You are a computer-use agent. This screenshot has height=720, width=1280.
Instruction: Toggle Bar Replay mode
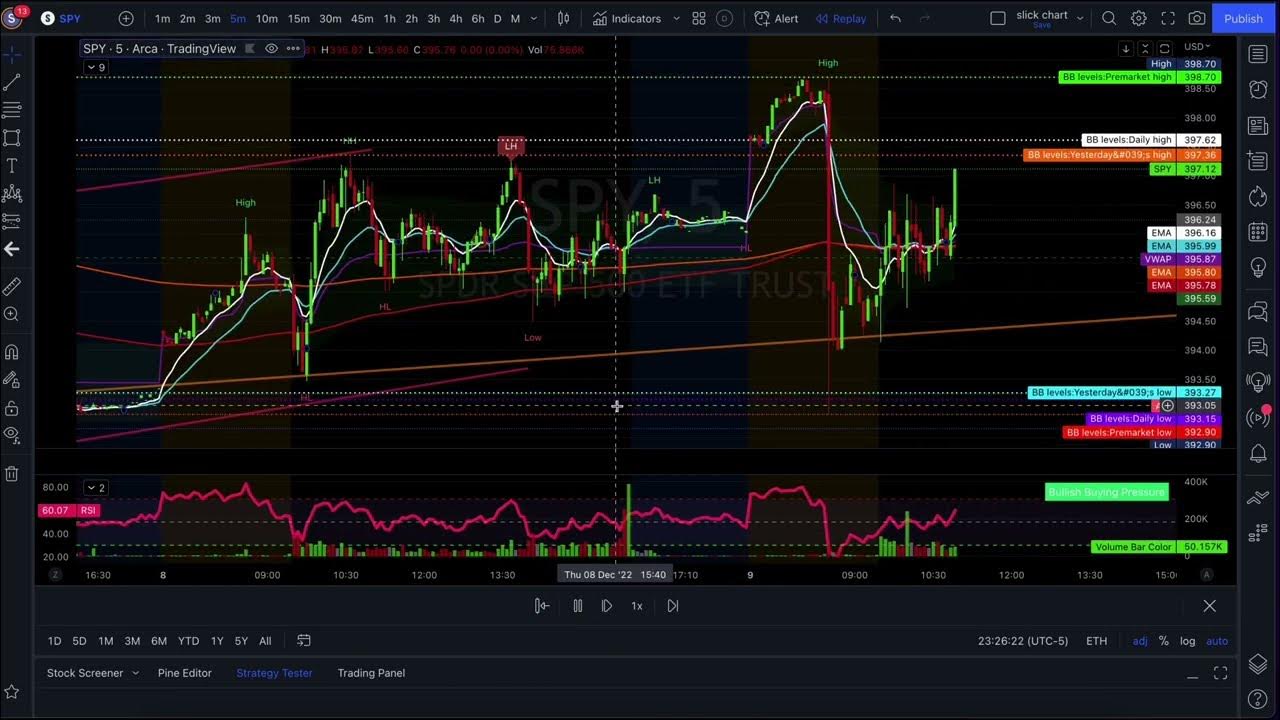840,18
